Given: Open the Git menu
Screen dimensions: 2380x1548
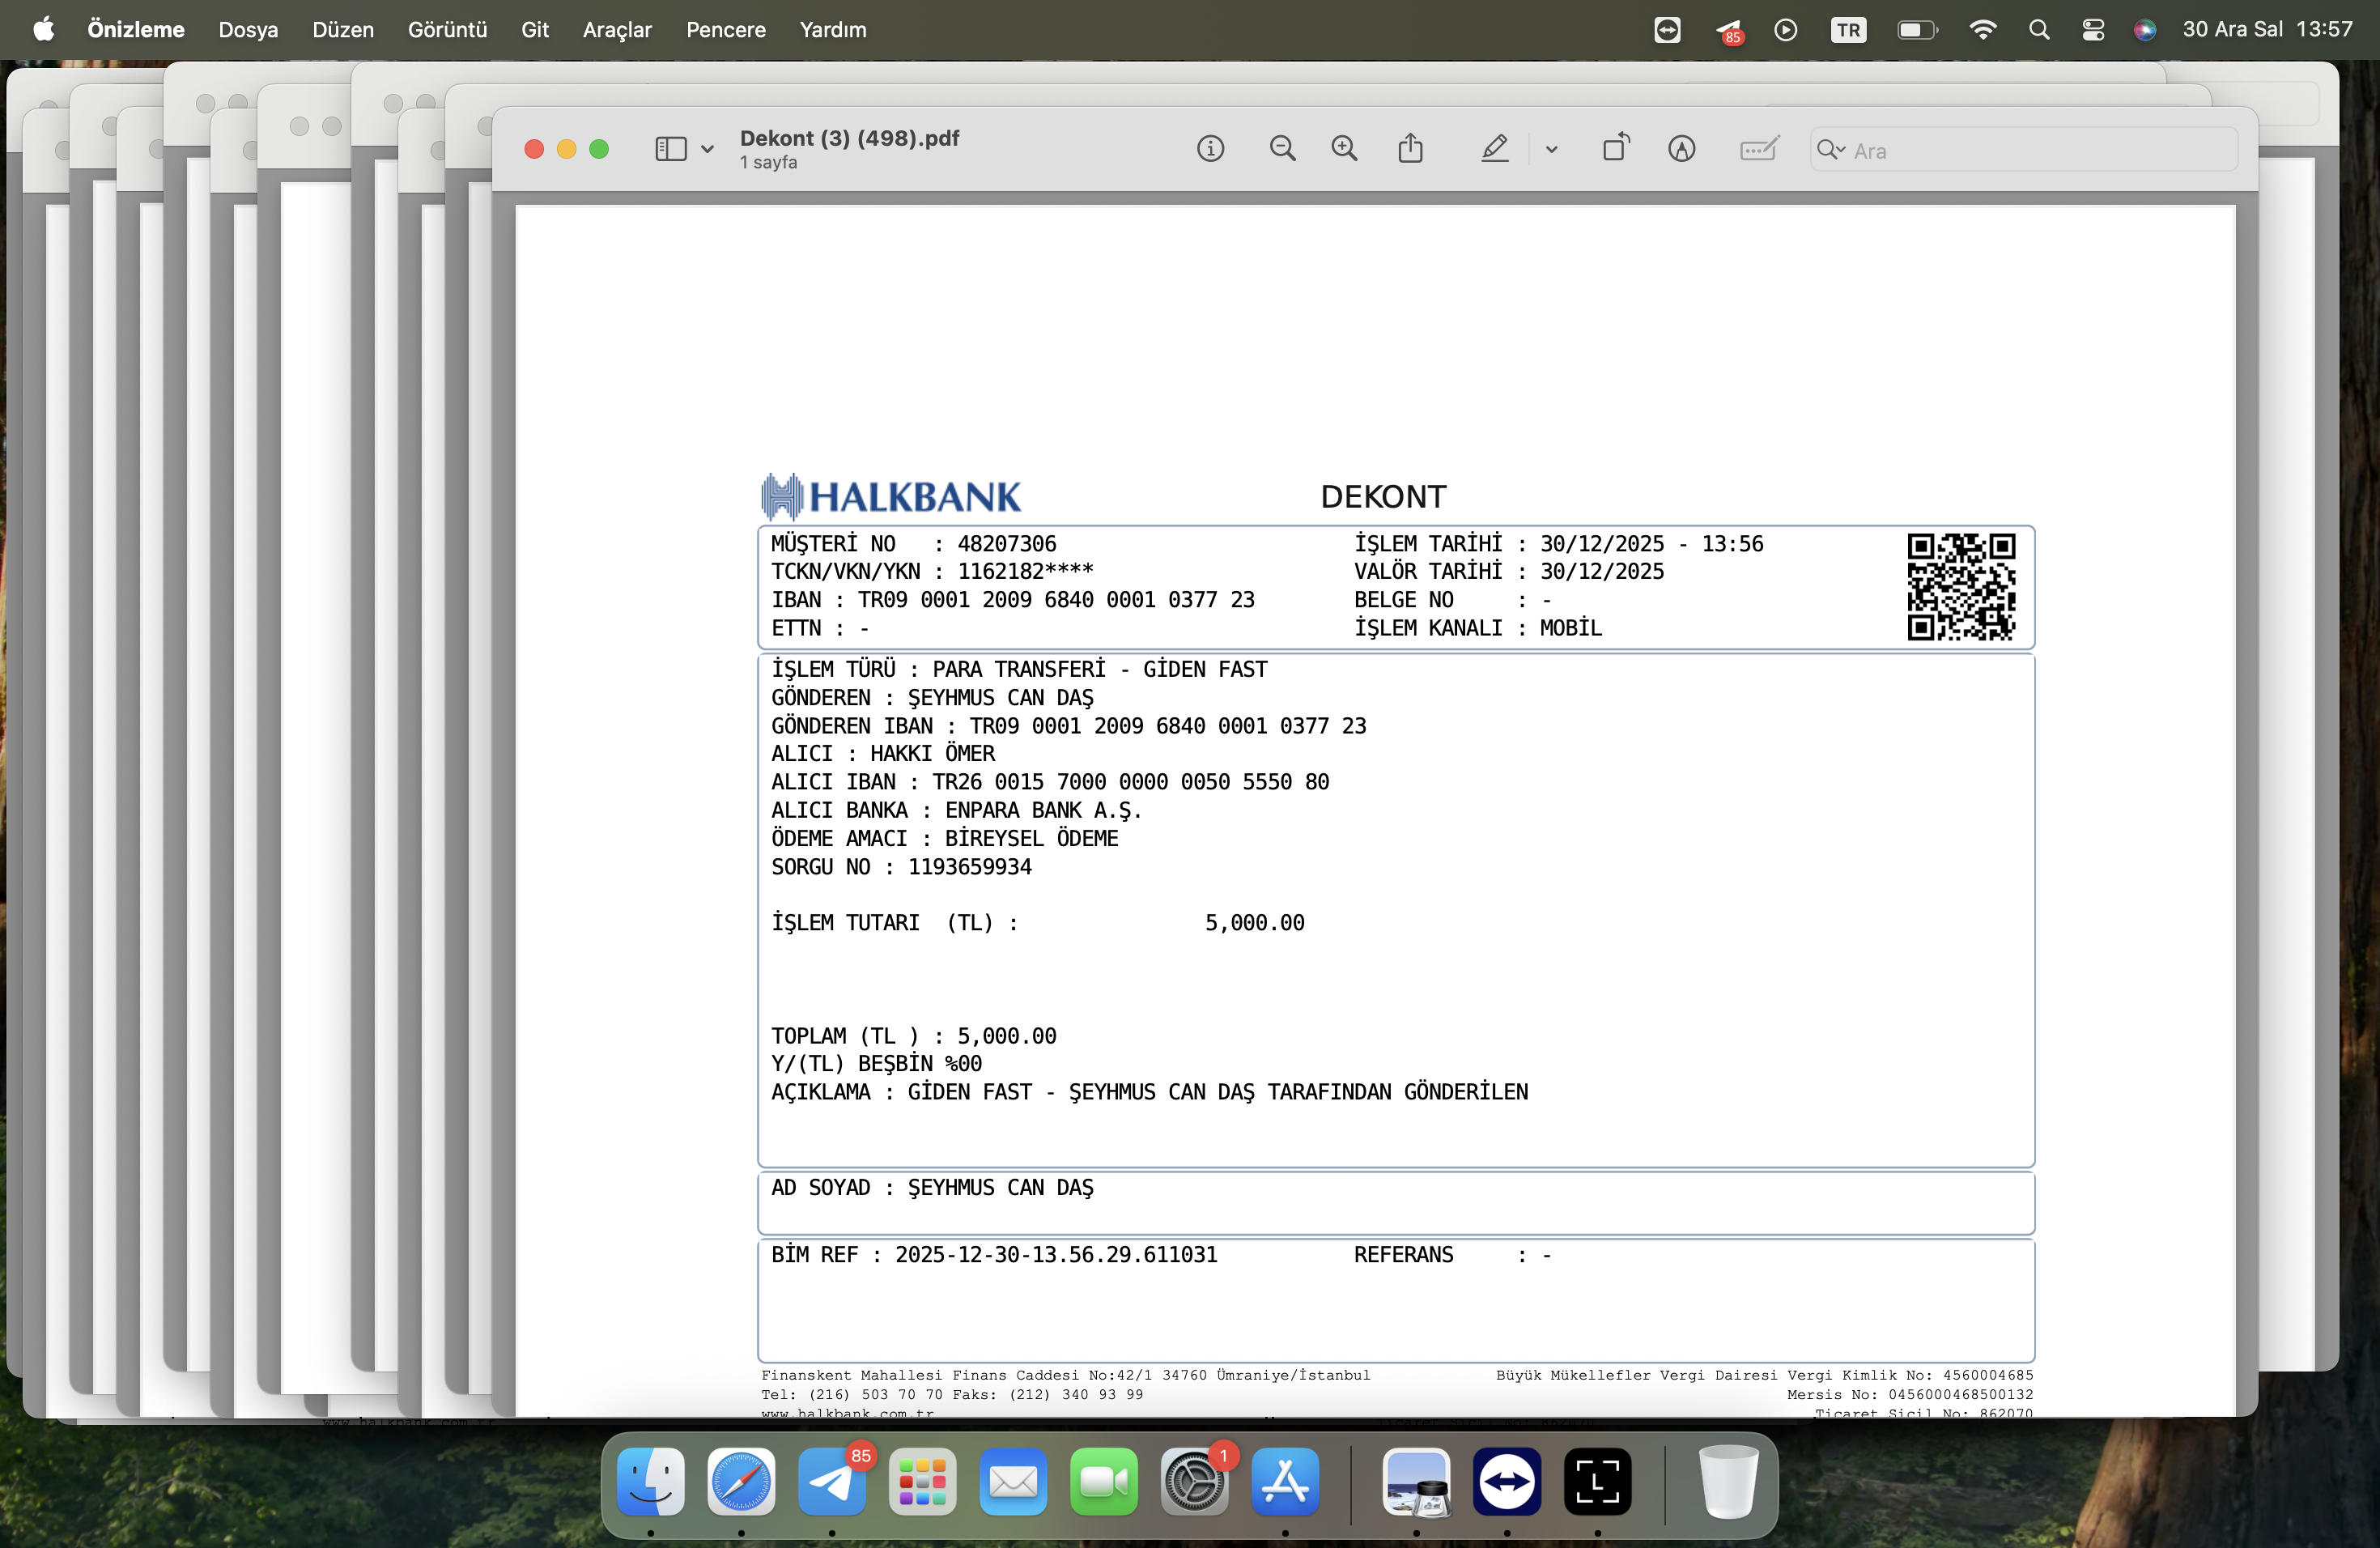Looking at the screenshot, I should point(535,30).
